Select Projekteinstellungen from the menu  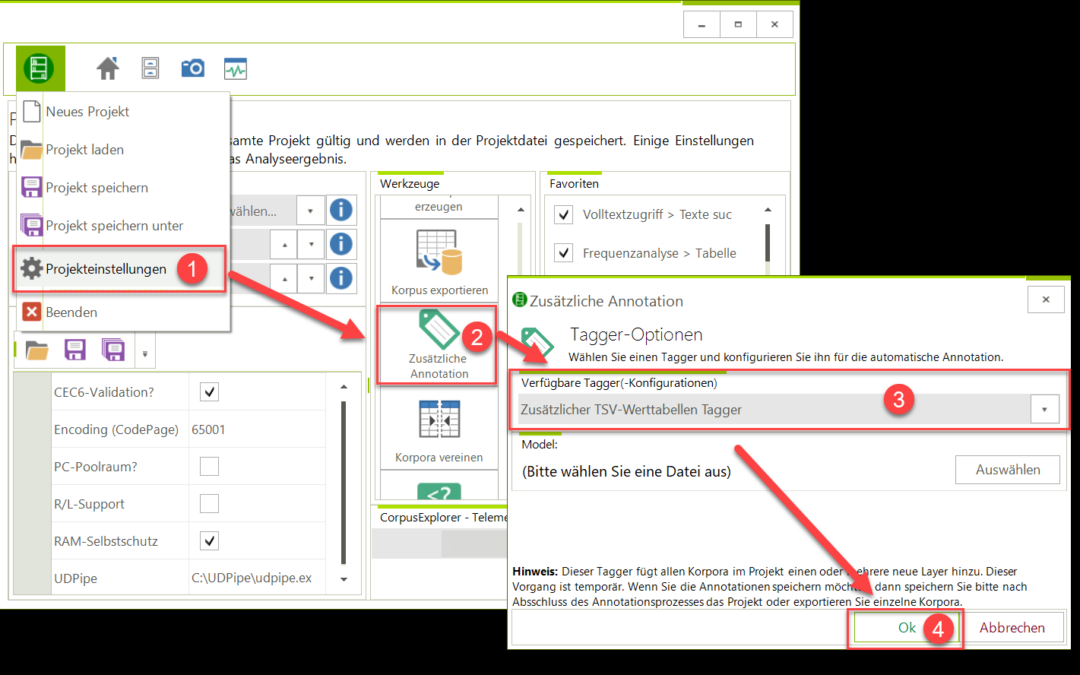click(106, 269)
